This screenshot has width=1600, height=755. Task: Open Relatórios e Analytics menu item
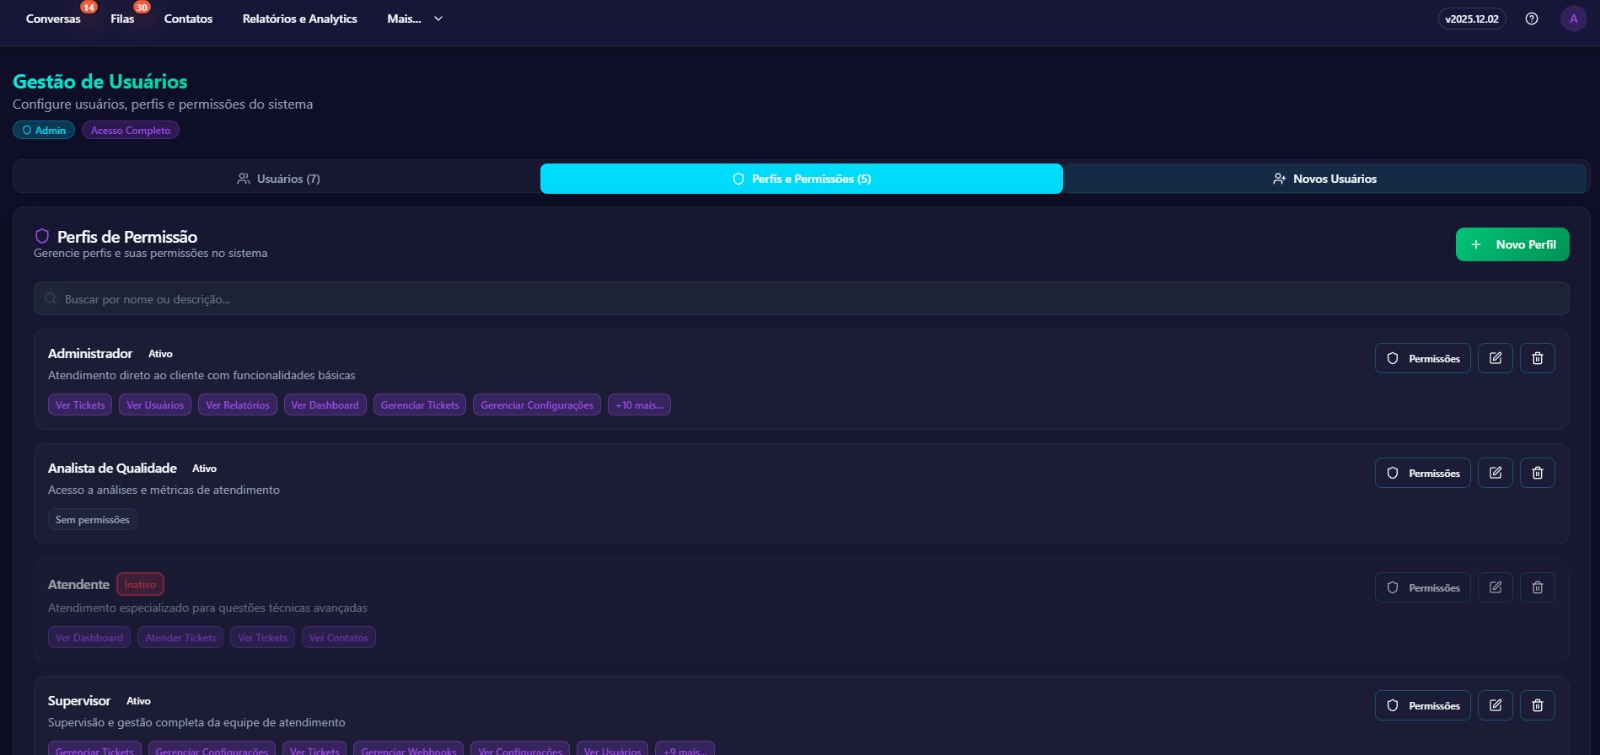point(299,19)
